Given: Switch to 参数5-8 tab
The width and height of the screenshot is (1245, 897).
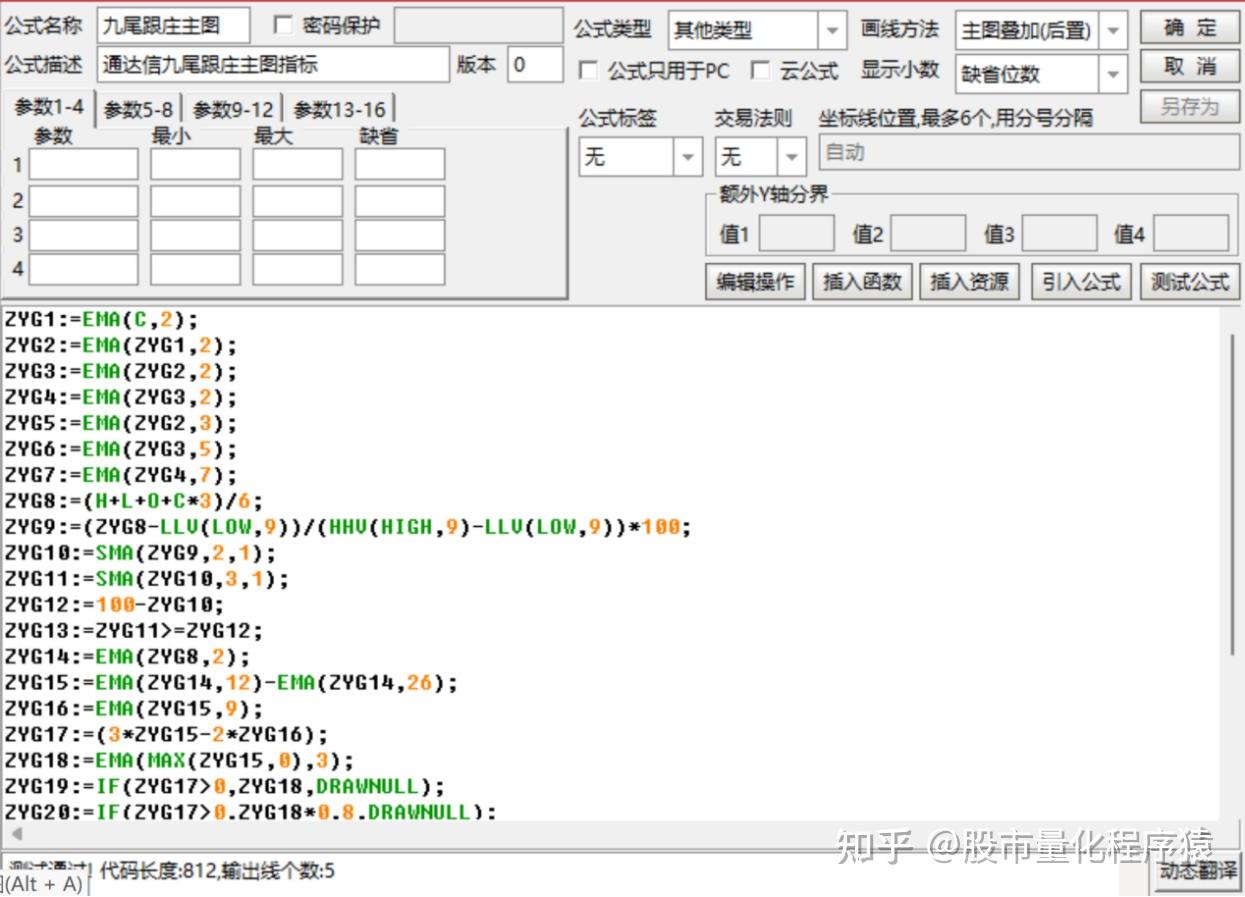Looking at the screenshot, I should [138, 110].
